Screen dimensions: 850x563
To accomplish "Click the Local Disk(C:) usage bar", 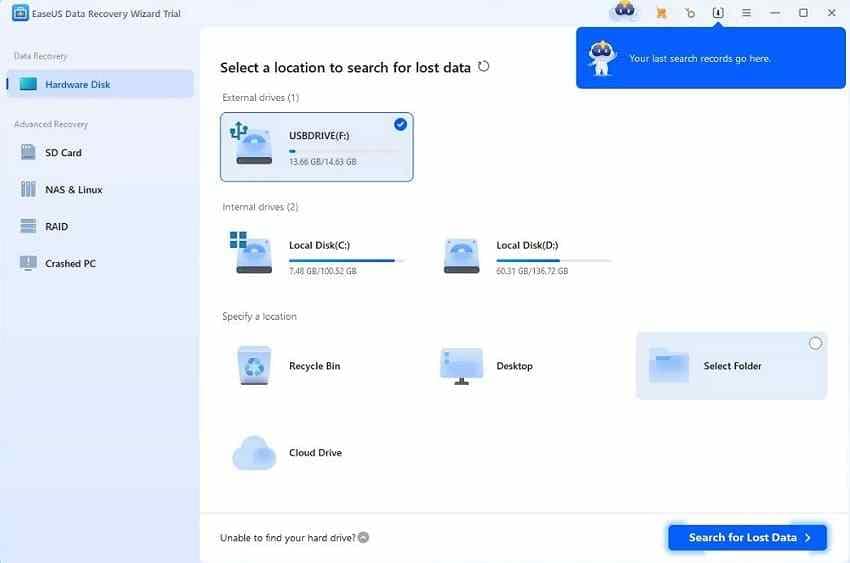I will (x=346, y=261).
